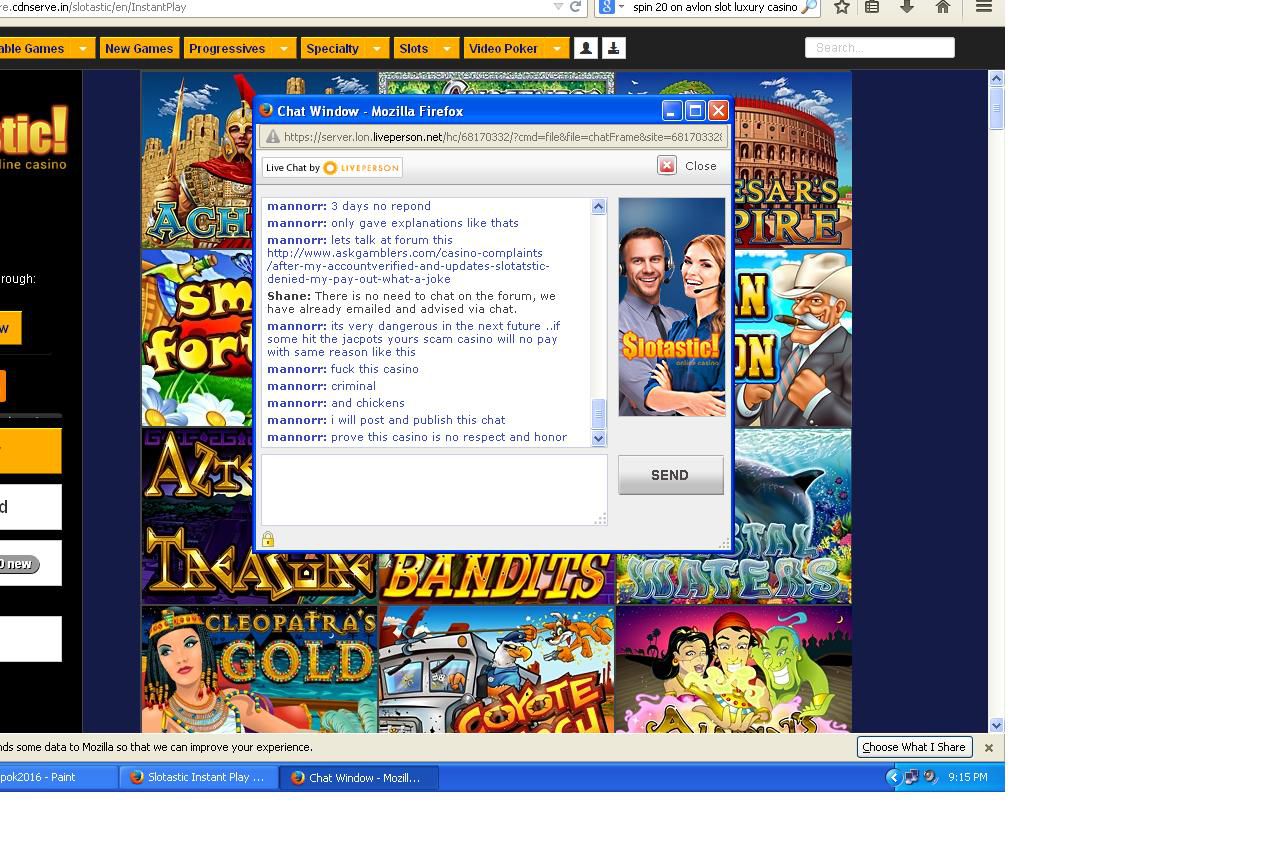Move chat transcript up with the top arrow
The image size is (1280, 864).
[x=598, y=206]
